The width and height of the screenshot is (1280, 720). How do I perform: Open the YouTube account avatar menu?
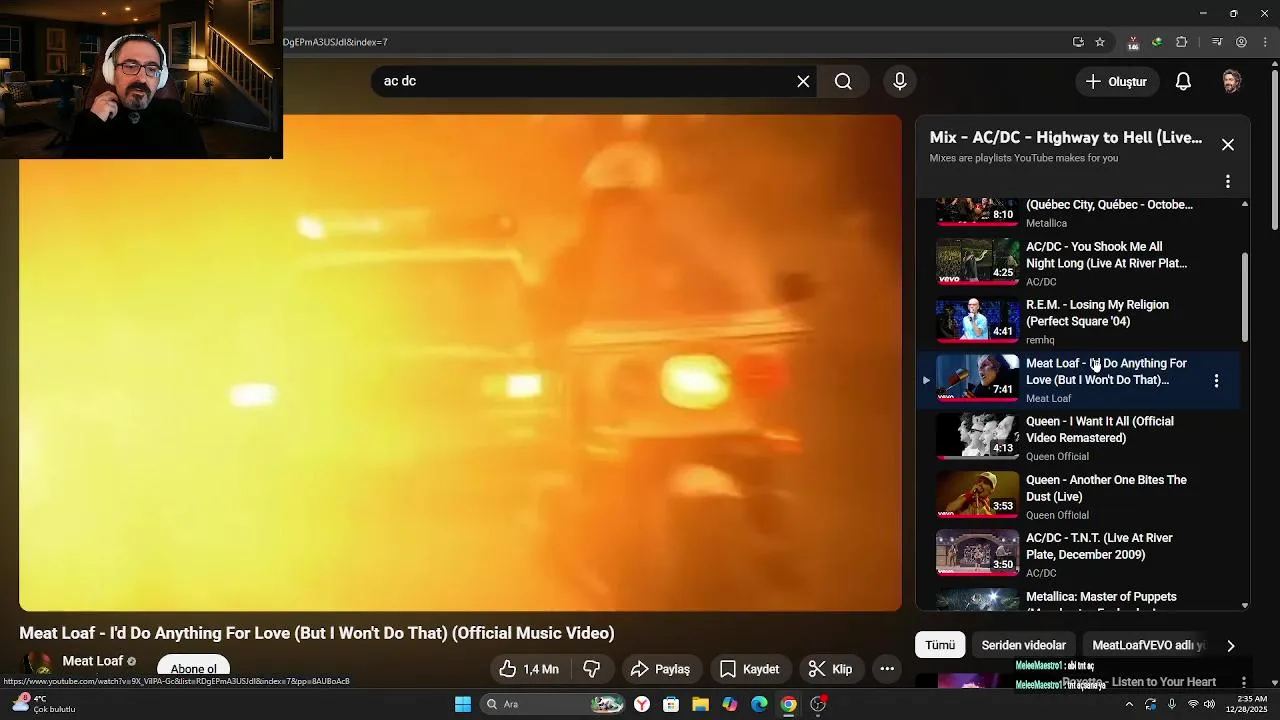point(1232,82)
